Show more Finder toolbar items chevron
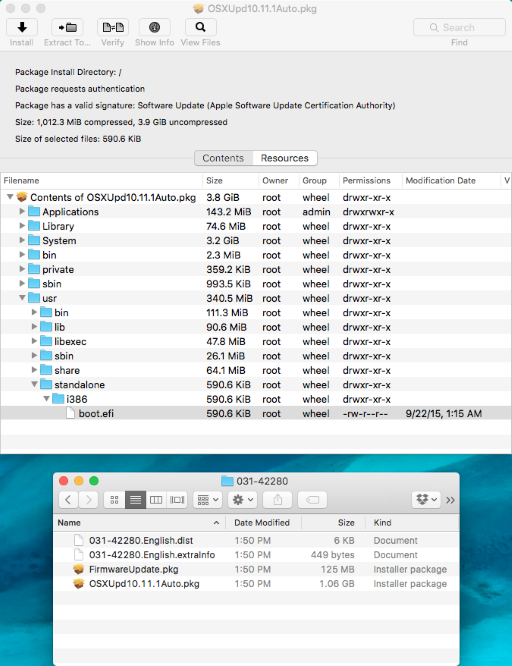The image size is (512, 666). (x=450, y=500)
